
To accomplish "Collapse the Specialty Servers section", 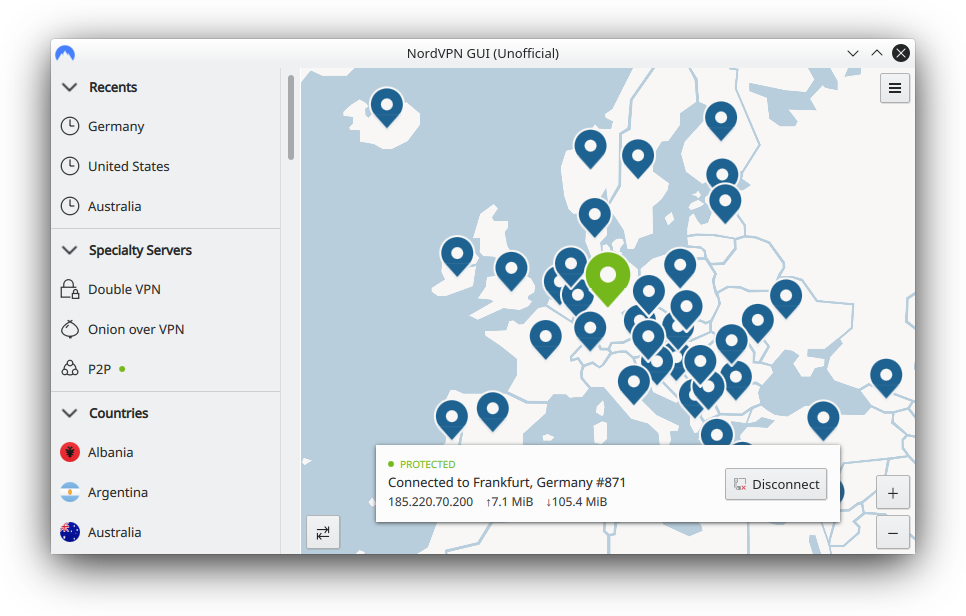I will click(69, 250).
